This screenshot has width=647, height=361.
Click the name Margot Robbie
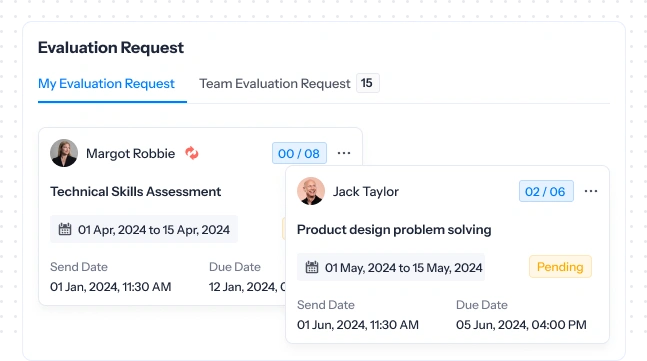[130, 153]
